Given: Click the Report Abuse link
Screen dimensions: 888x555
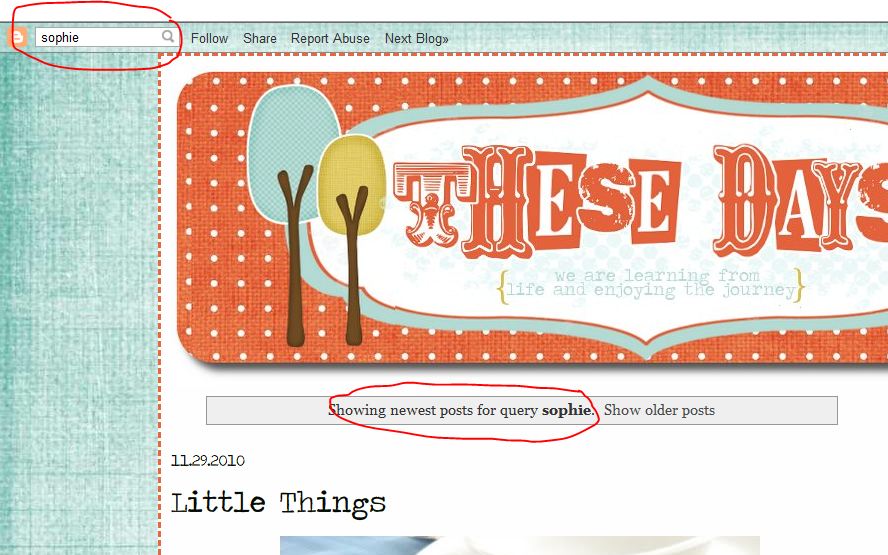Looking at the screenshot, I should coord(330,38).
